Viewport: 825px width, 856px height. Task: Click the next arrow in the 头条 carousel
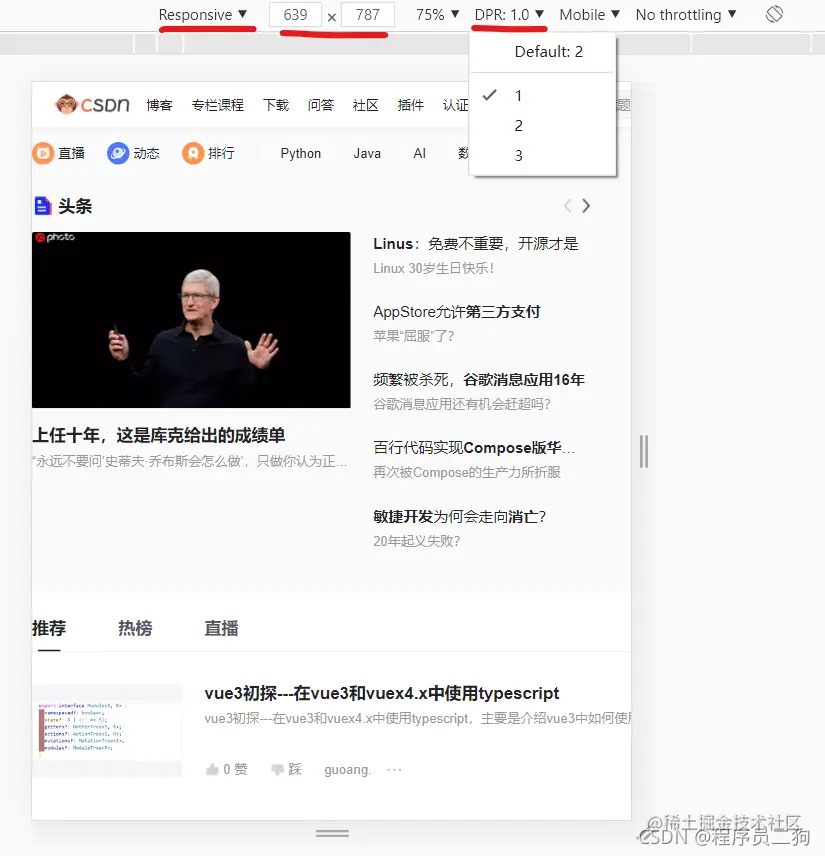coord(586,205)
